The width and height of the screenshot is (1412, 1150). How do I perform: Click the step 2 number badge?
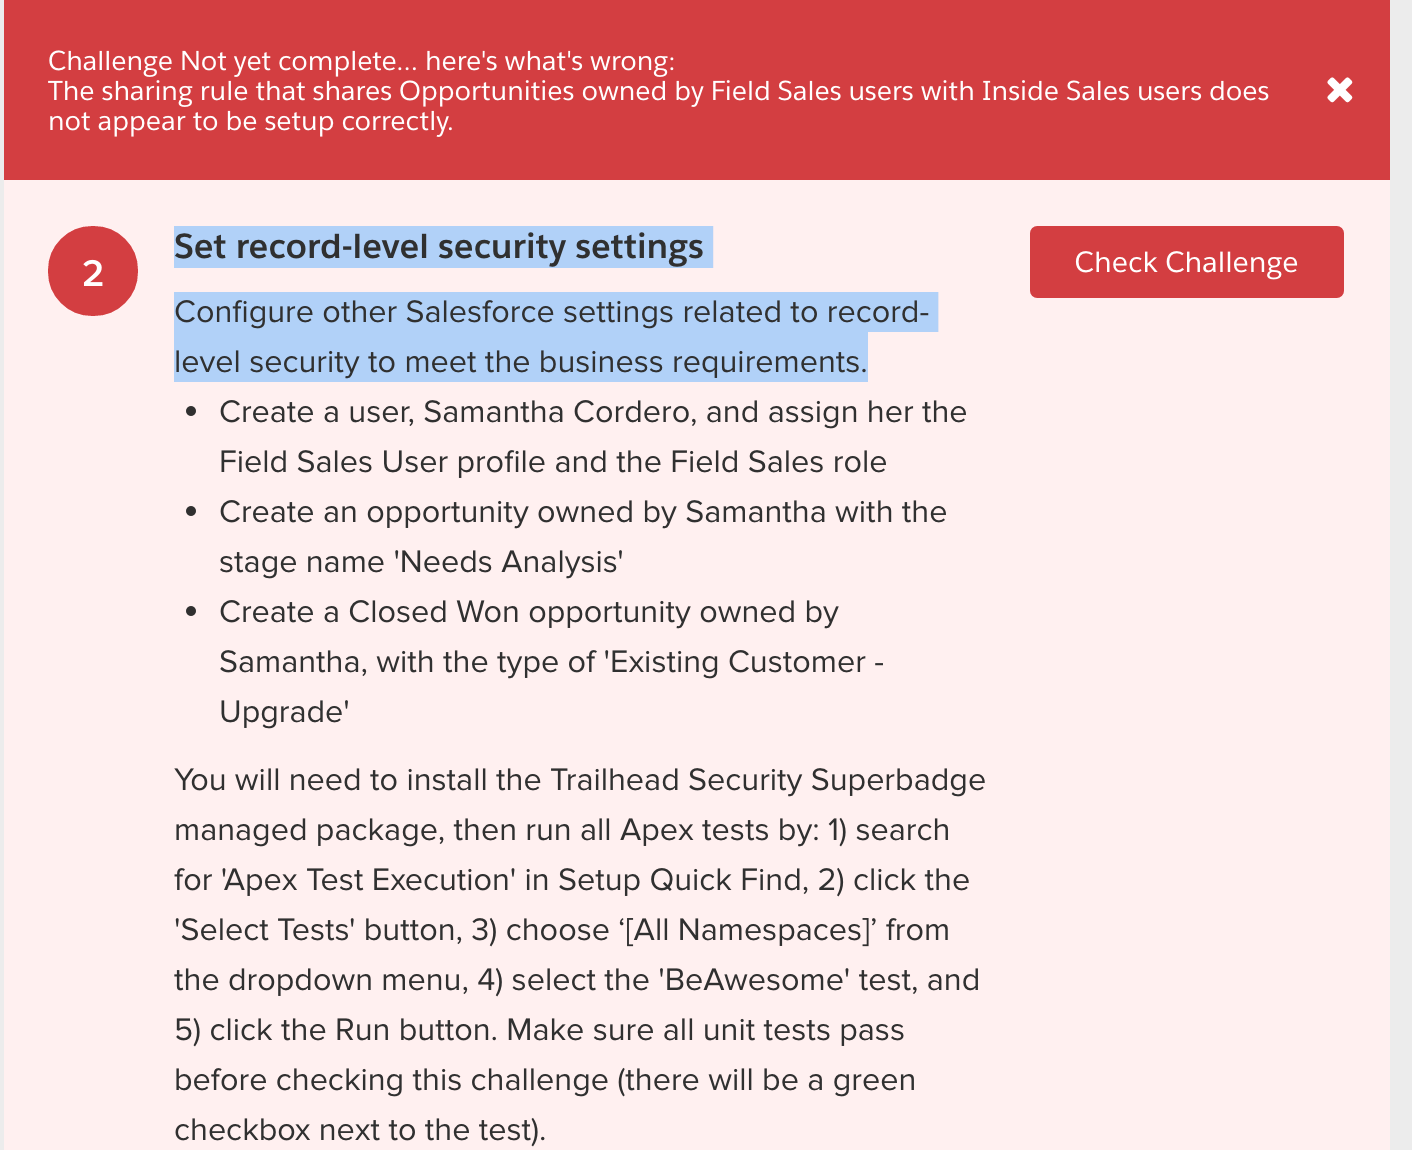click(x=93, y=272)
